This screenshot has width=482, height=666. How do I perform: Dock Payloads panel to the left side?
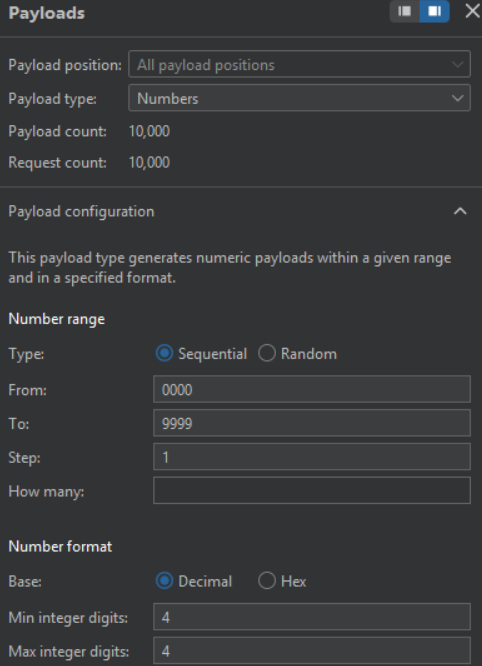coord(405,11)
